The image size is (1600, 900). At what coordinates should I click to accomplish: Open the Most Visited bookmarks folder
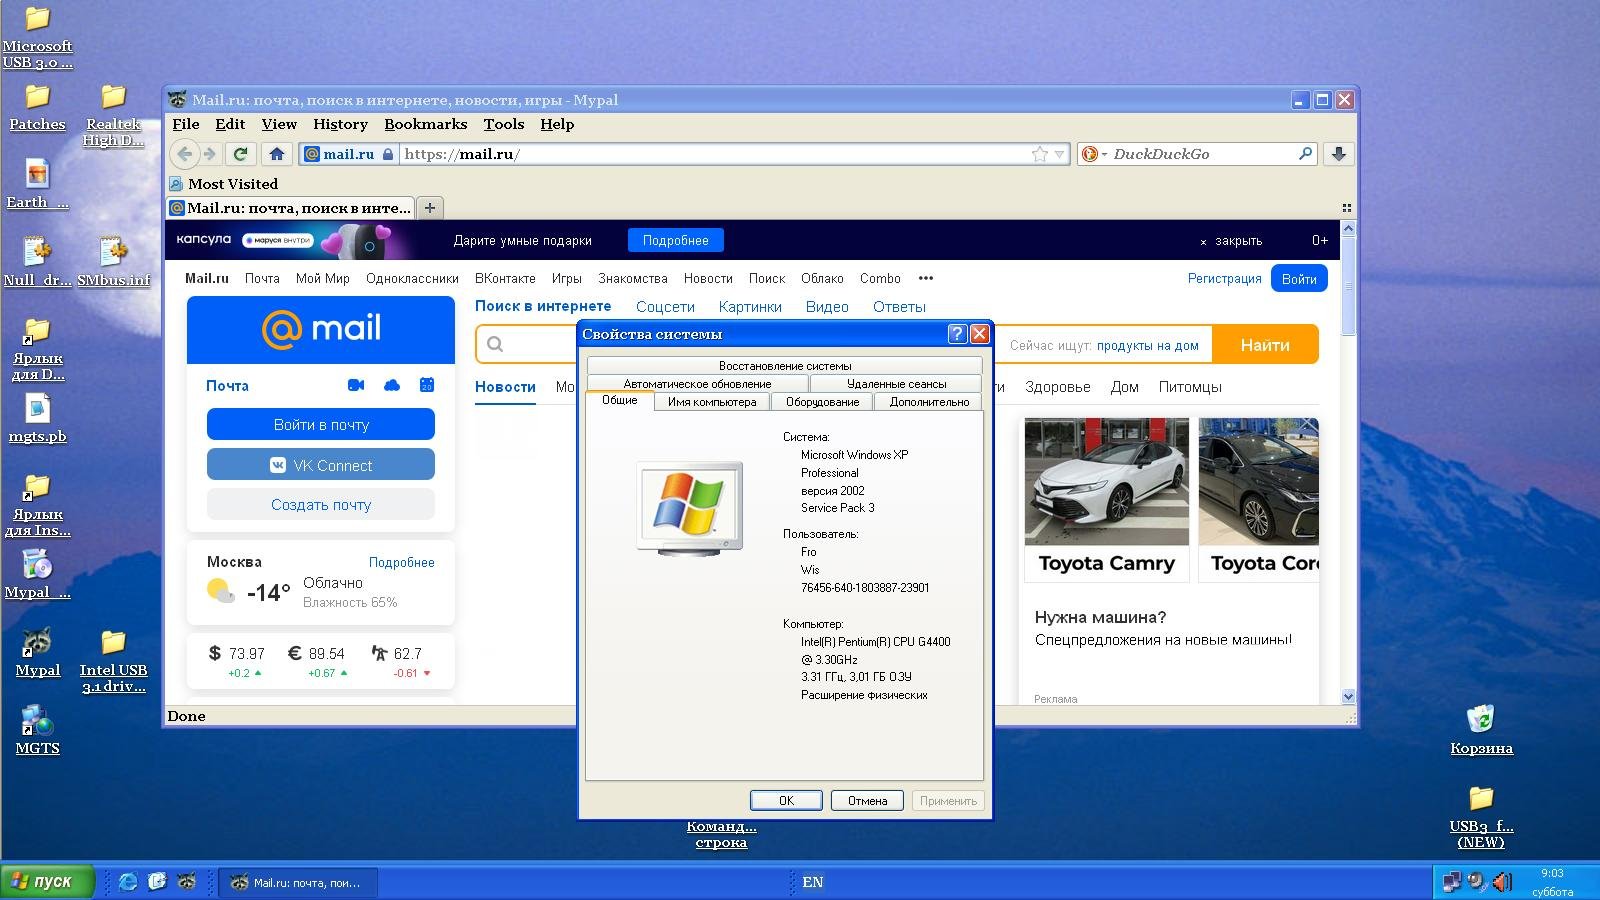224,184
